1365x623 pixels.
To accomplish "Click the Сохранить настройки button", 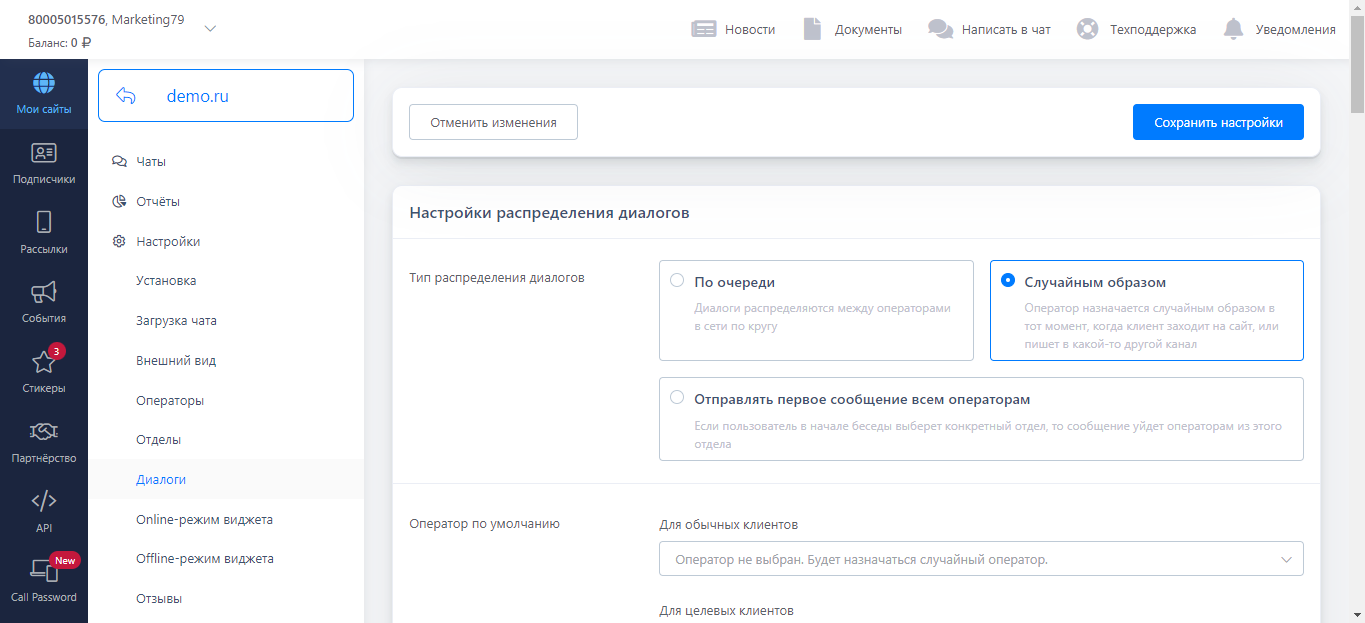I will point(1217,122).
